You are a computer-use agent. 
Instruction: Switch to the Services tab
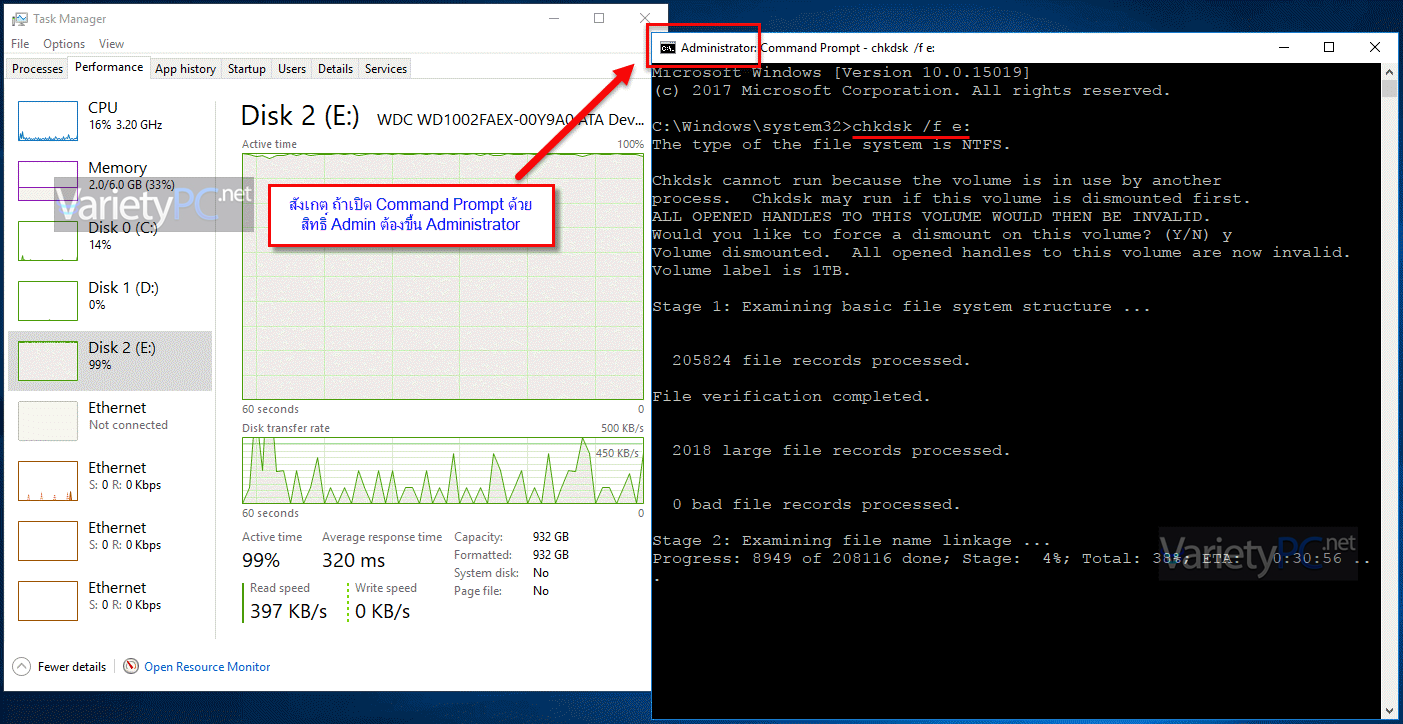click(x=386, y=69)
